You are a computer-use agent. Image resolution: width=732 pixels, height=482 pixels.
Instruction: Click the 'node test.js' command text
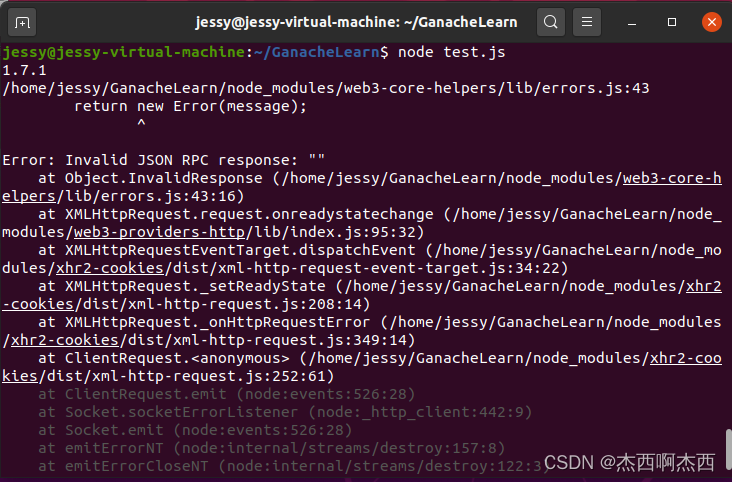point(451,52)
